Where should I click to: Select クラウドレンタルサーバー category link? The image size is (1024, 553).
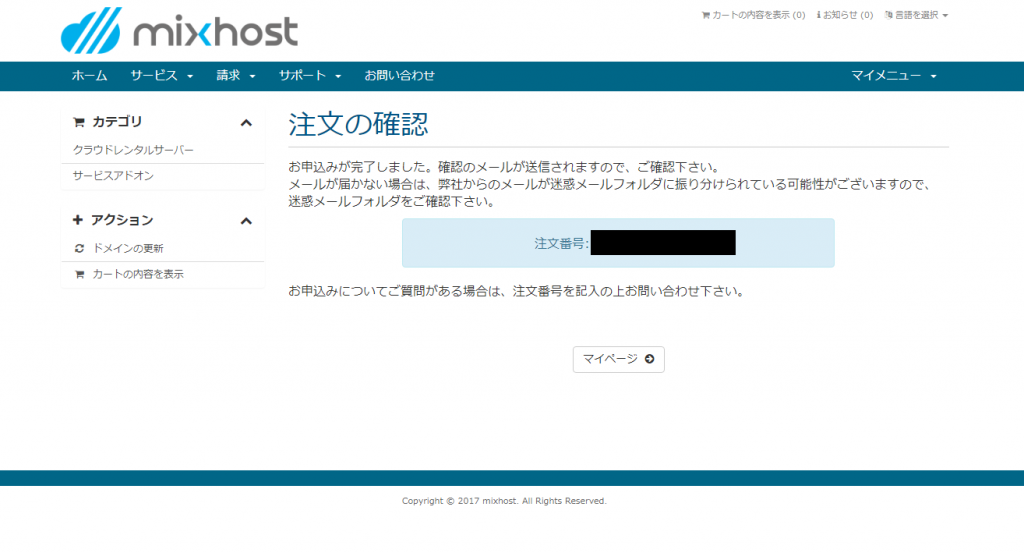point(133,150)
